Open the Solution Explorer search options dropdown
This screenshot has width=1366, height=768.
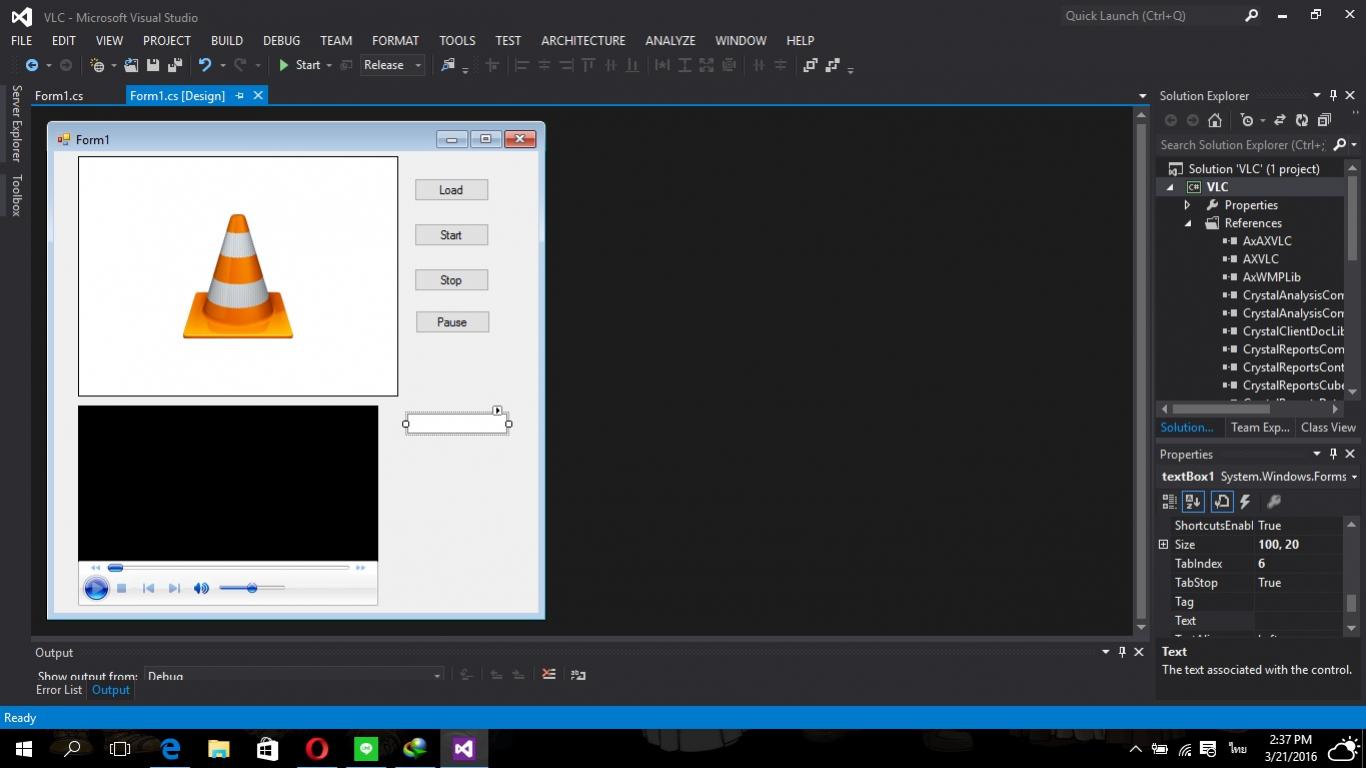tap(1354, 145)
